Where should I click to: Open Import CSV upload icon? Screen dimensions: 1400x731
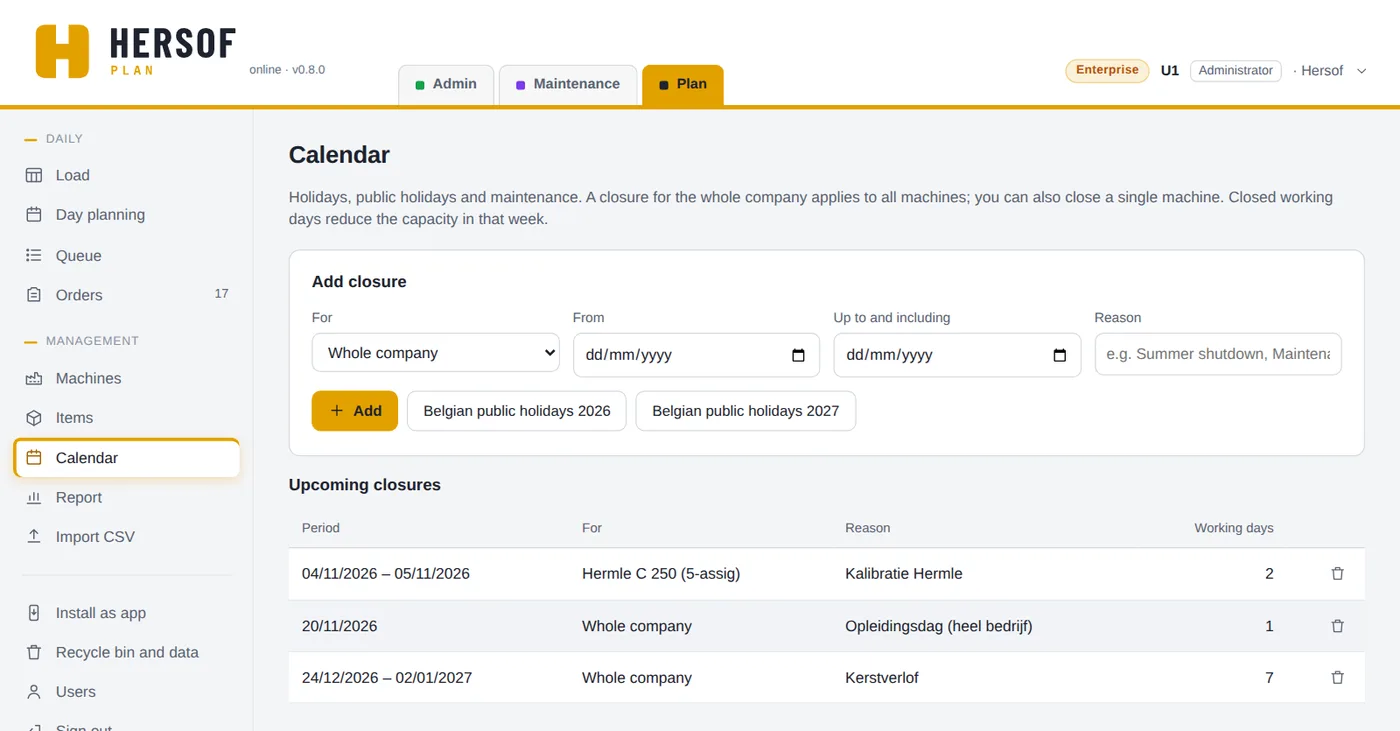[x=34, y=537]
